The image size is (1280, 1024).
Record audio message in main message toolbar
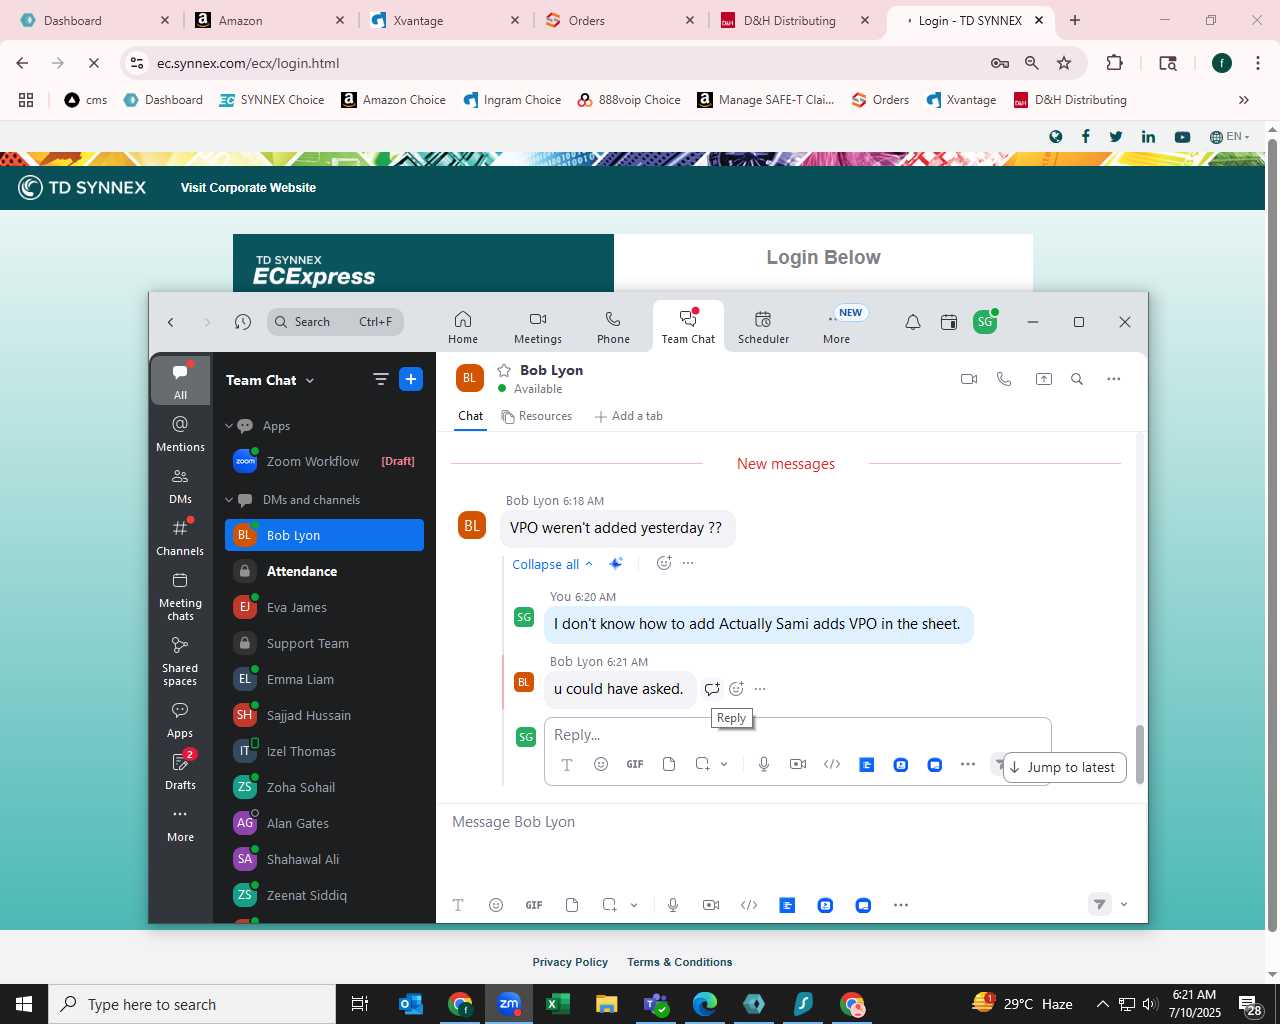pos(673,905)
